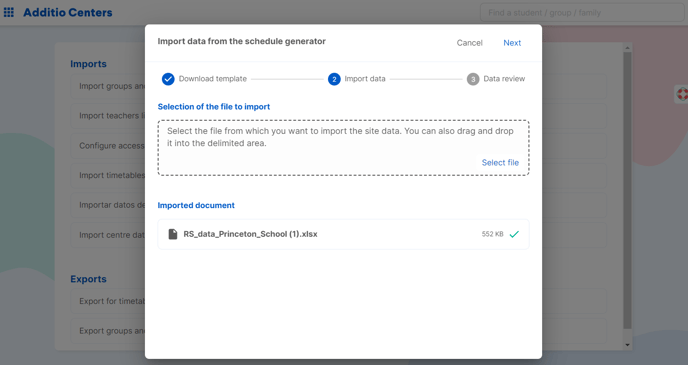The width and height of the screenshot is (688, 365).
Task: Open the apps grid icon beside Additio Centers
Action: click(9, 12)
